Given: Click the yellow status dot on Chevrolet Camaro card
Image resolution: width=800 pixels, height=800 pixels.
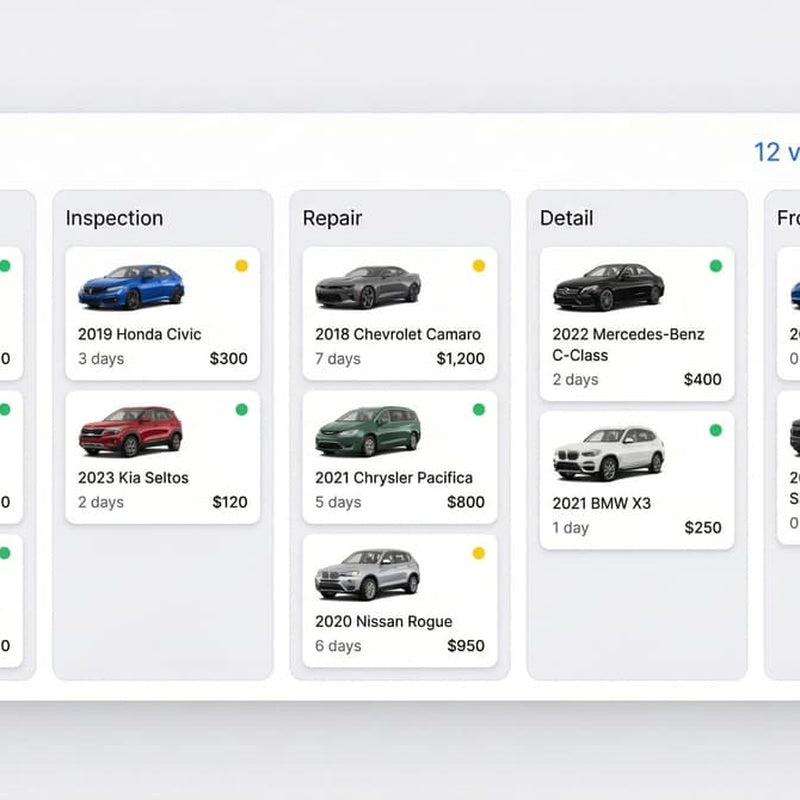Looking at the screenshot, I should (x=479, y=266).
